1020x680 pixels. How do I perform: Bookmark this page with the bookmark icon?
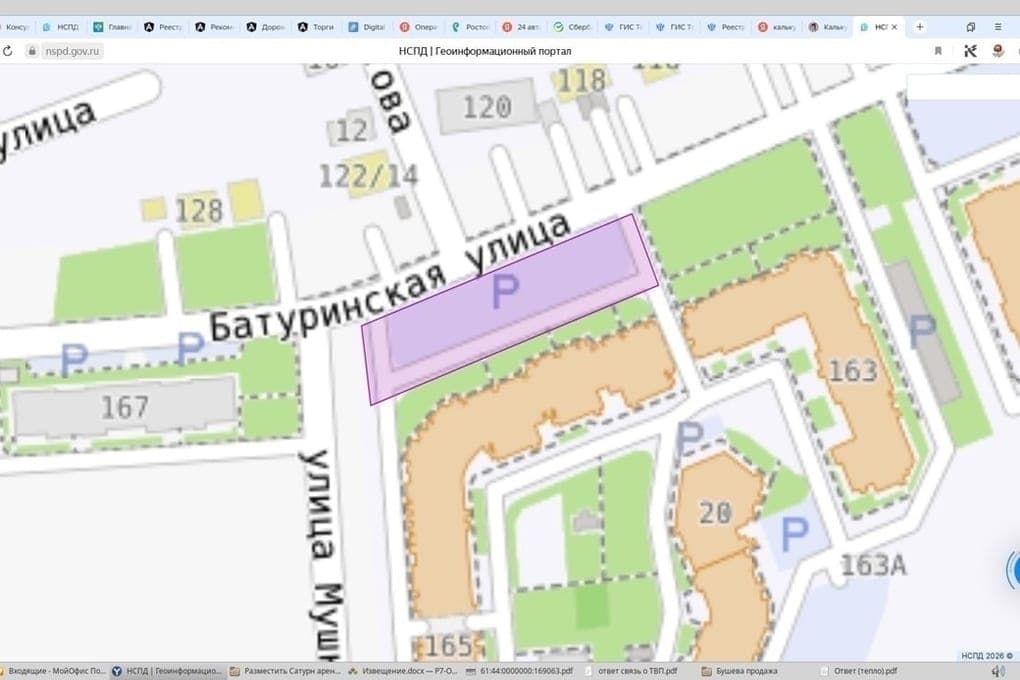click(x=938, y=51)
